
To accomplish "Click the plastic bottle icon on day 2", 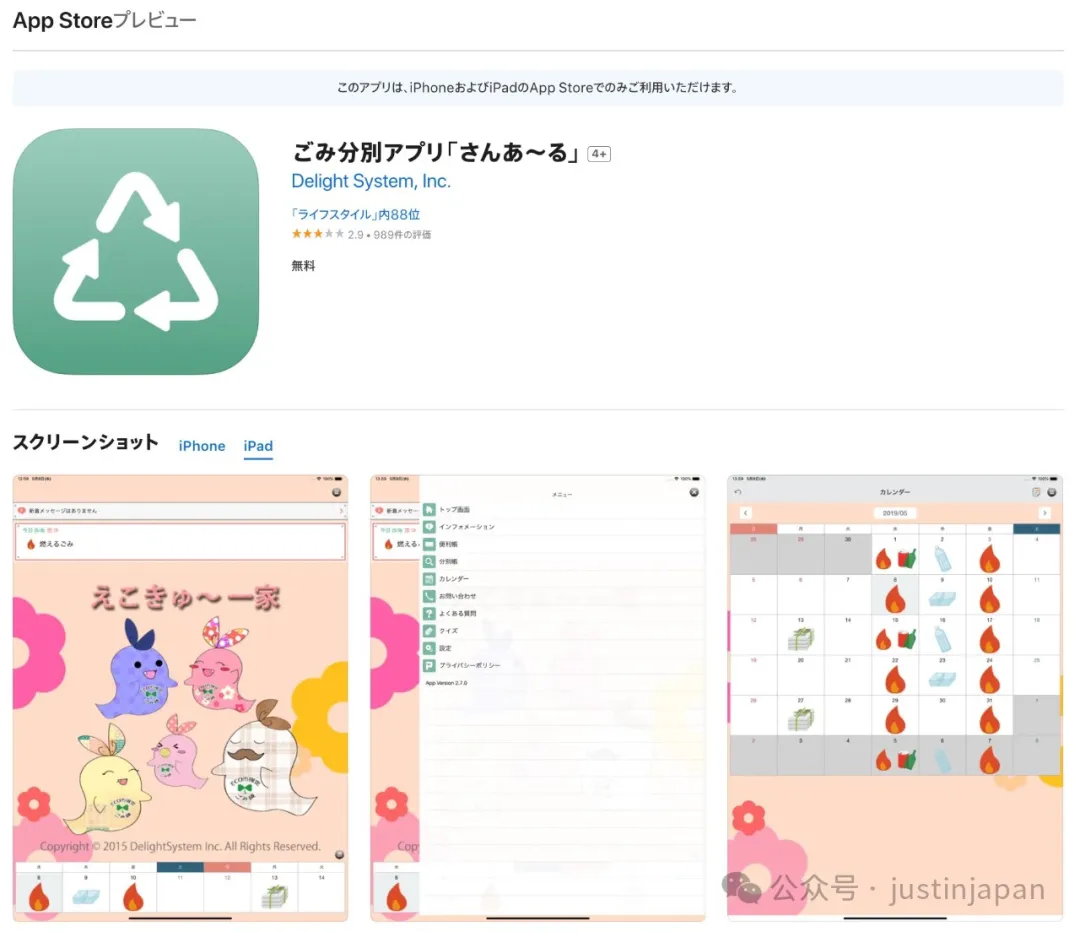I will click(x=942, y=559).
